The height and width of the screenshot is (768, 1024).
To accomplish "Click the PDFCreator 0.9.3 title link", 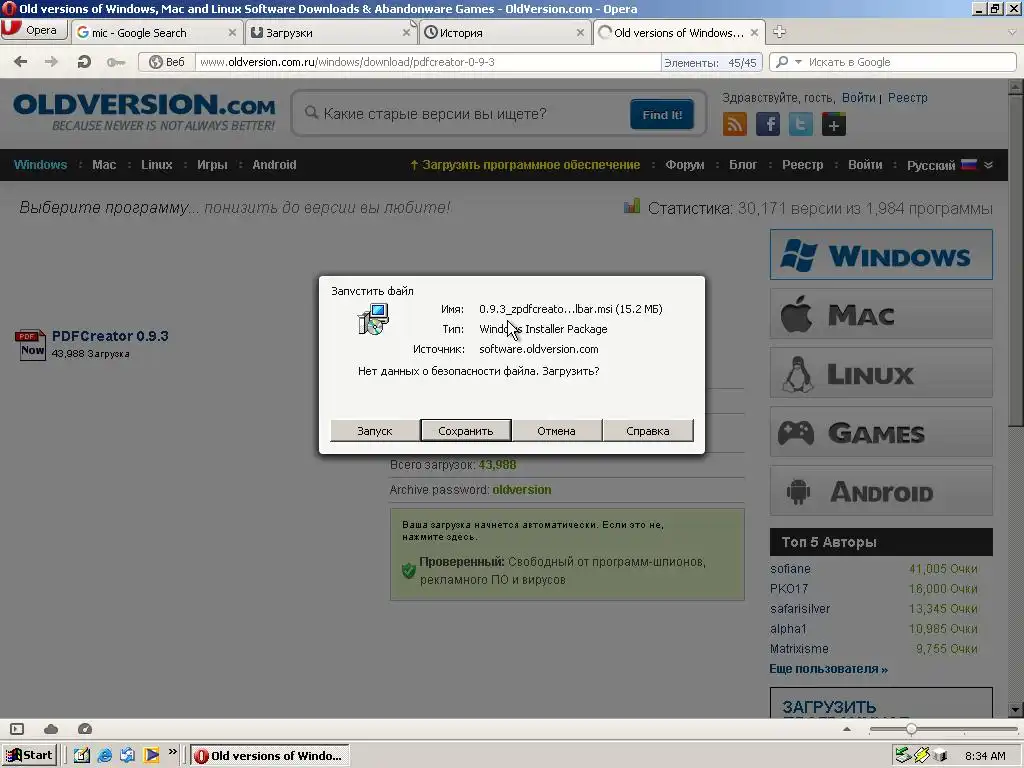I will pos(110,336).
